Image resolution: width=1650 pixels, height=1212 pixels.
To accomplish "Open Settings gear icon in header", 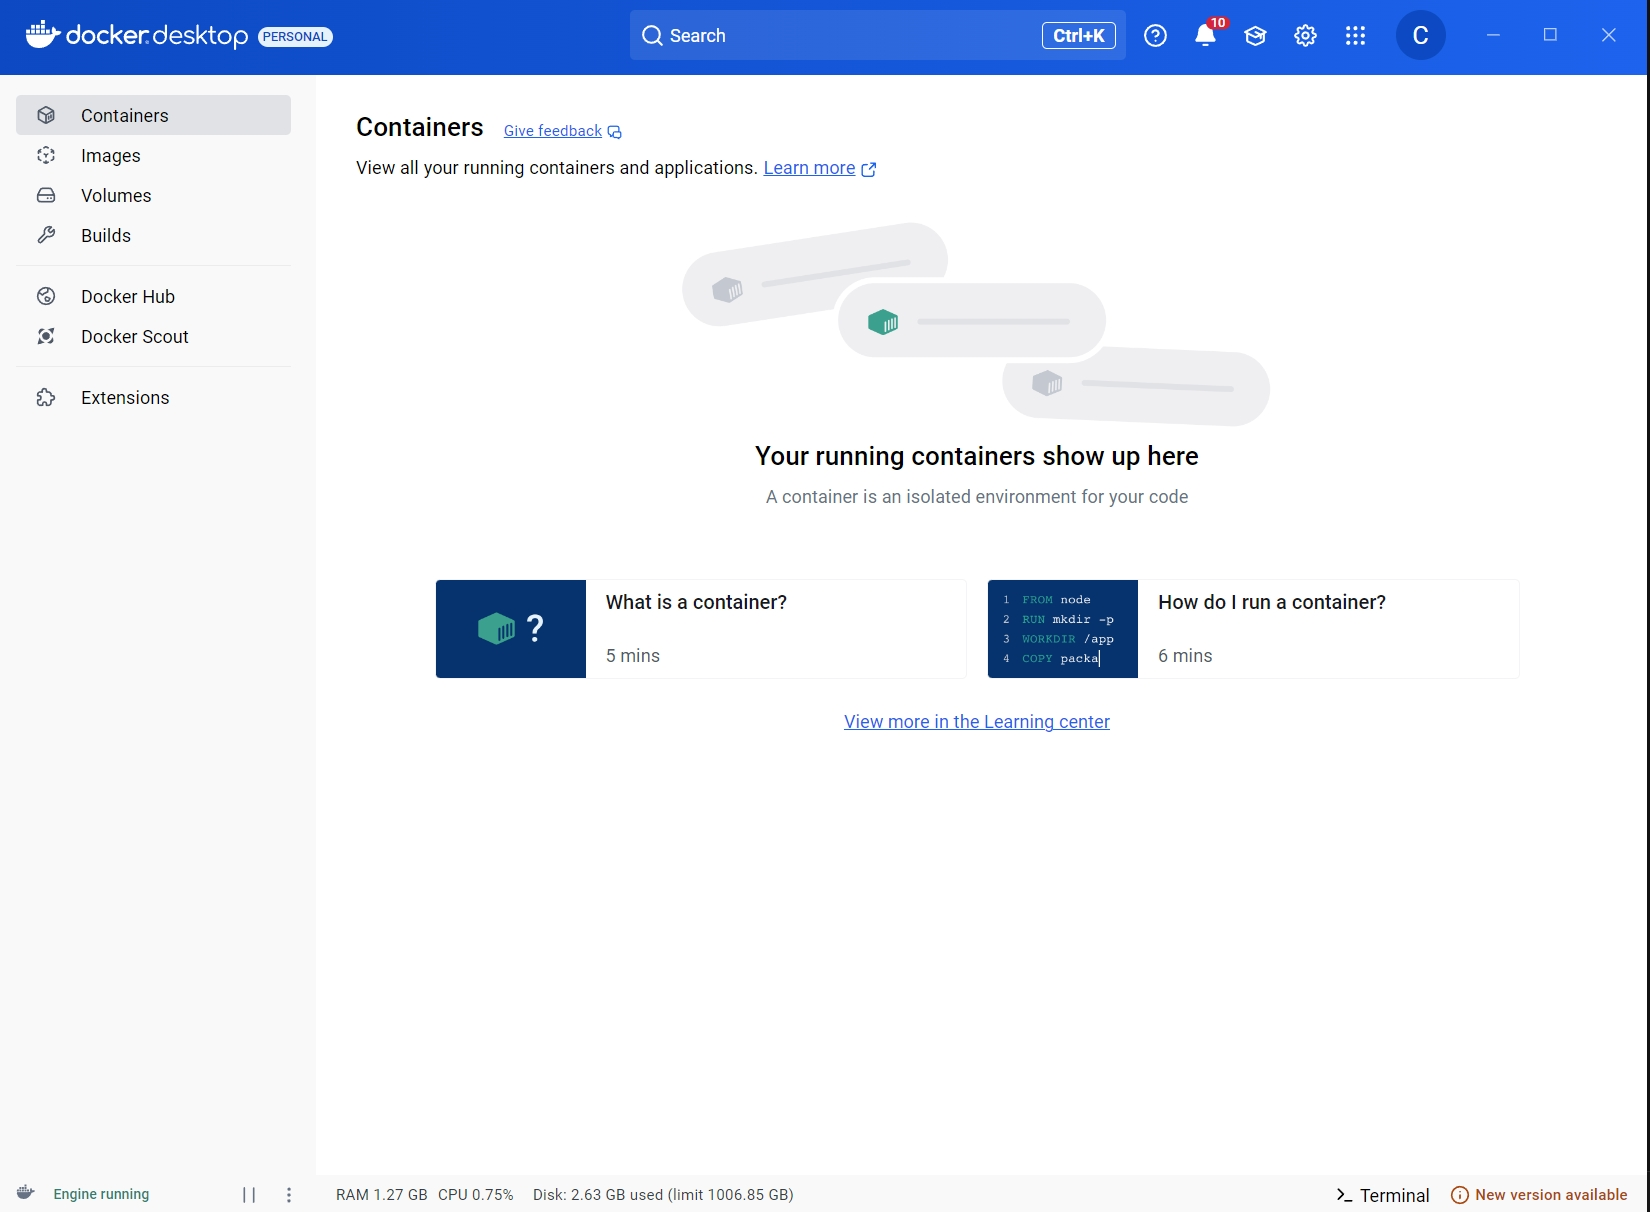I will (1305, 36).
